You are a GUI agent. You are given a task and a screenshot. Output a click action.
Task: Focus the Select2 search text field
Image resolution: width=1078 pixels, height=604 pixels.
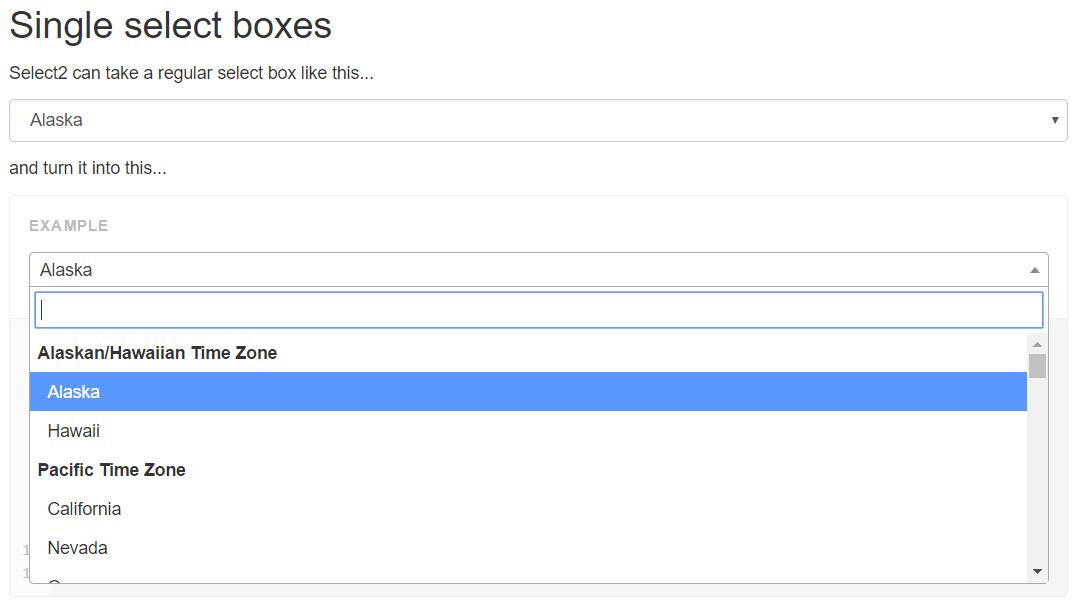538,310
